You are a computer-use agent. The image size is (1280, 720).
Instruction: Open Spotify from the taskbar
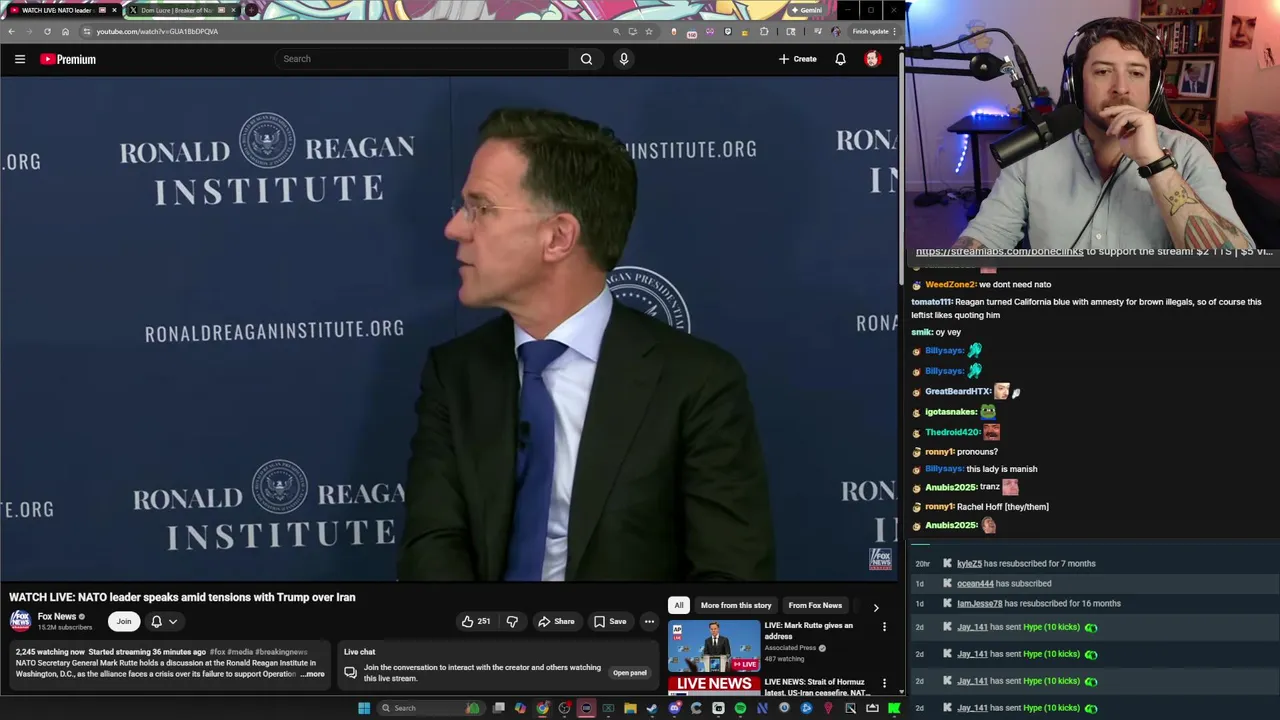pos(740,708)
